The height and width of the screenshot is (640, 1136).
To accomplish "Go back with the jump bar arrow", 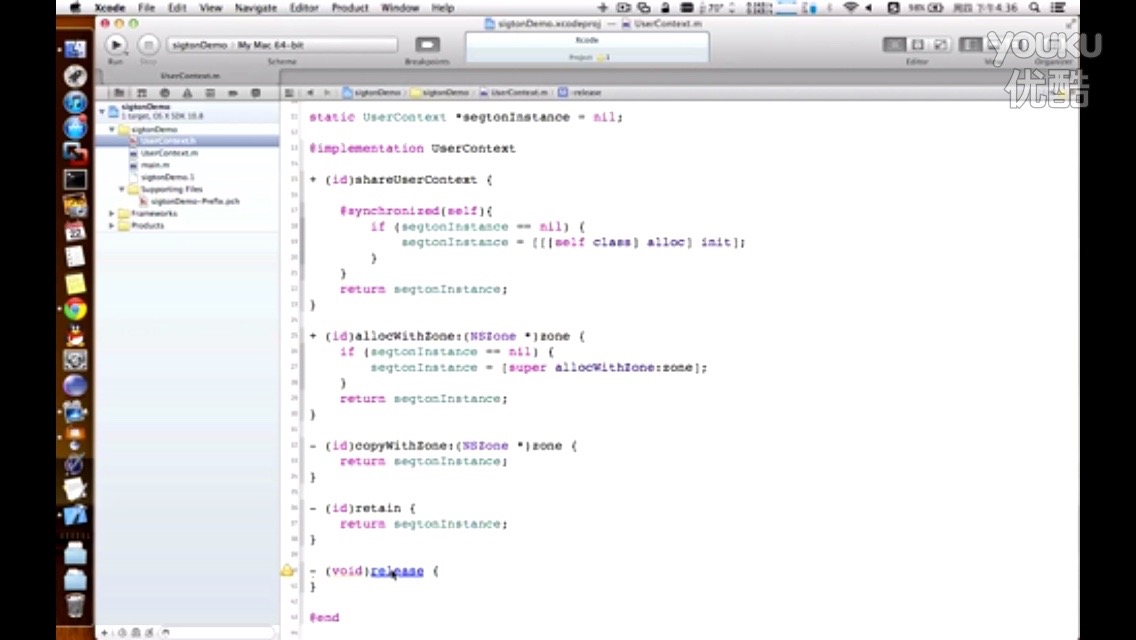I will [311, 93].
